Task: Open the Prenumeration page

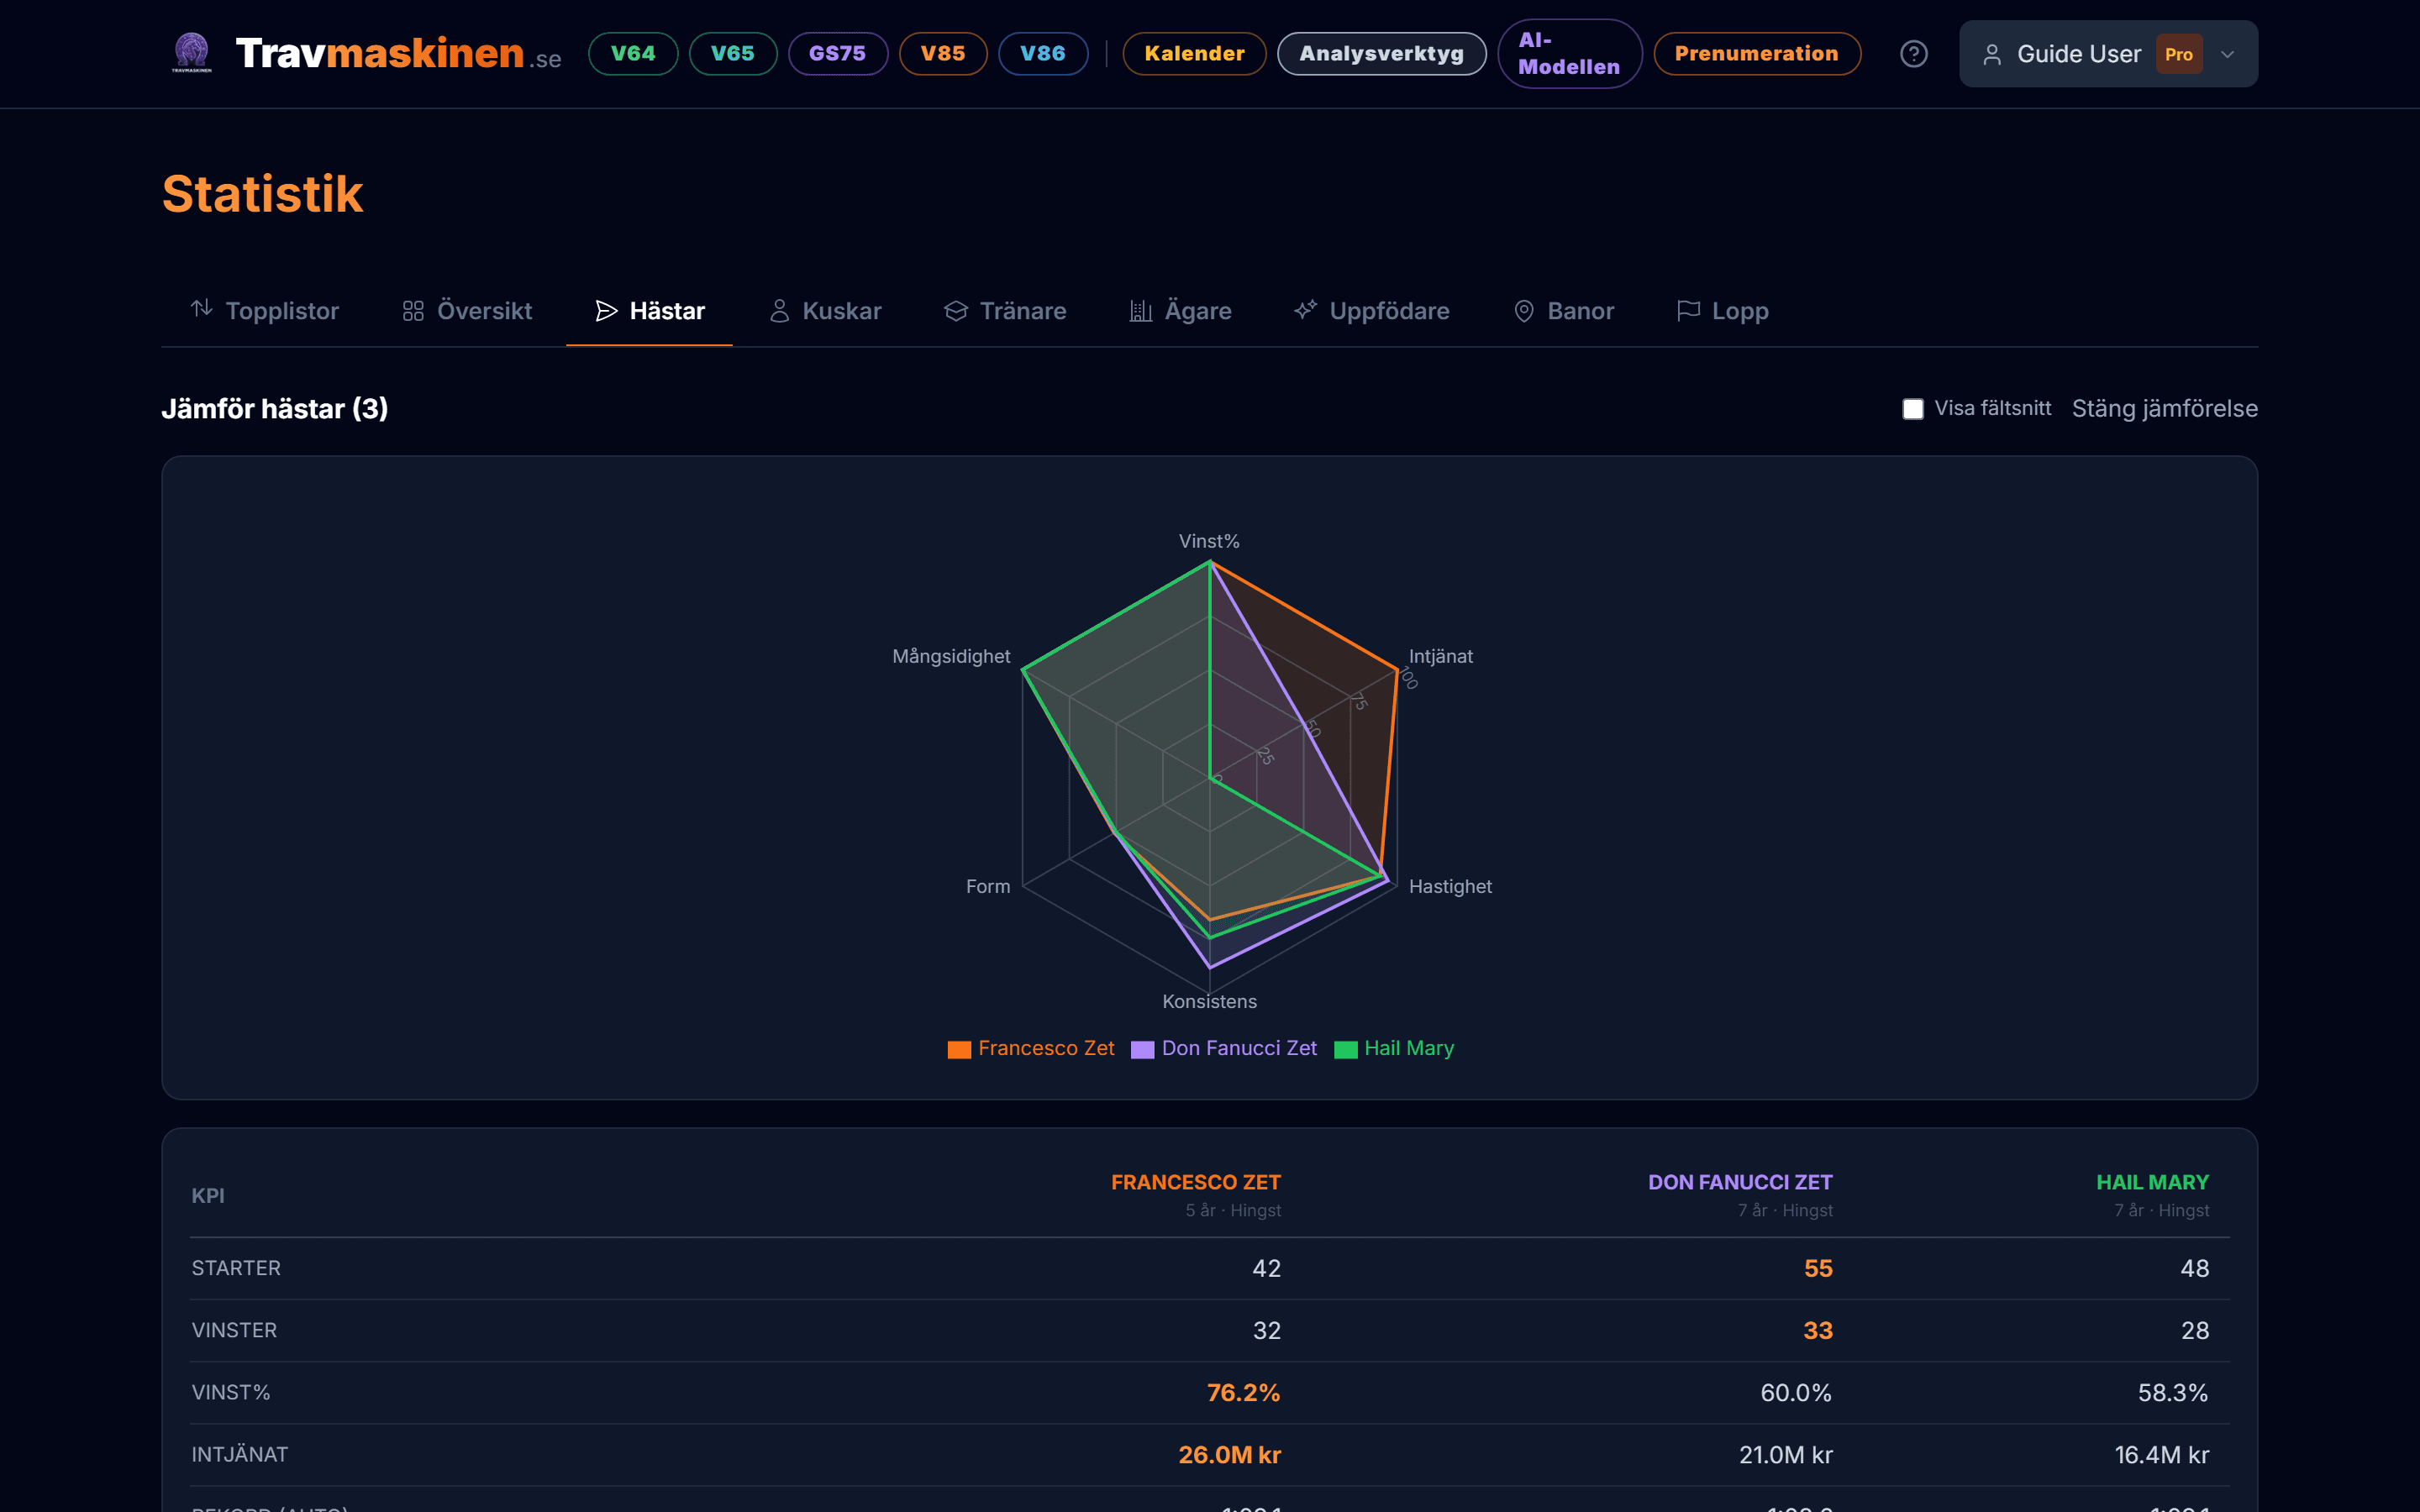Action: pyautogui.click(x=1756, y=54)
